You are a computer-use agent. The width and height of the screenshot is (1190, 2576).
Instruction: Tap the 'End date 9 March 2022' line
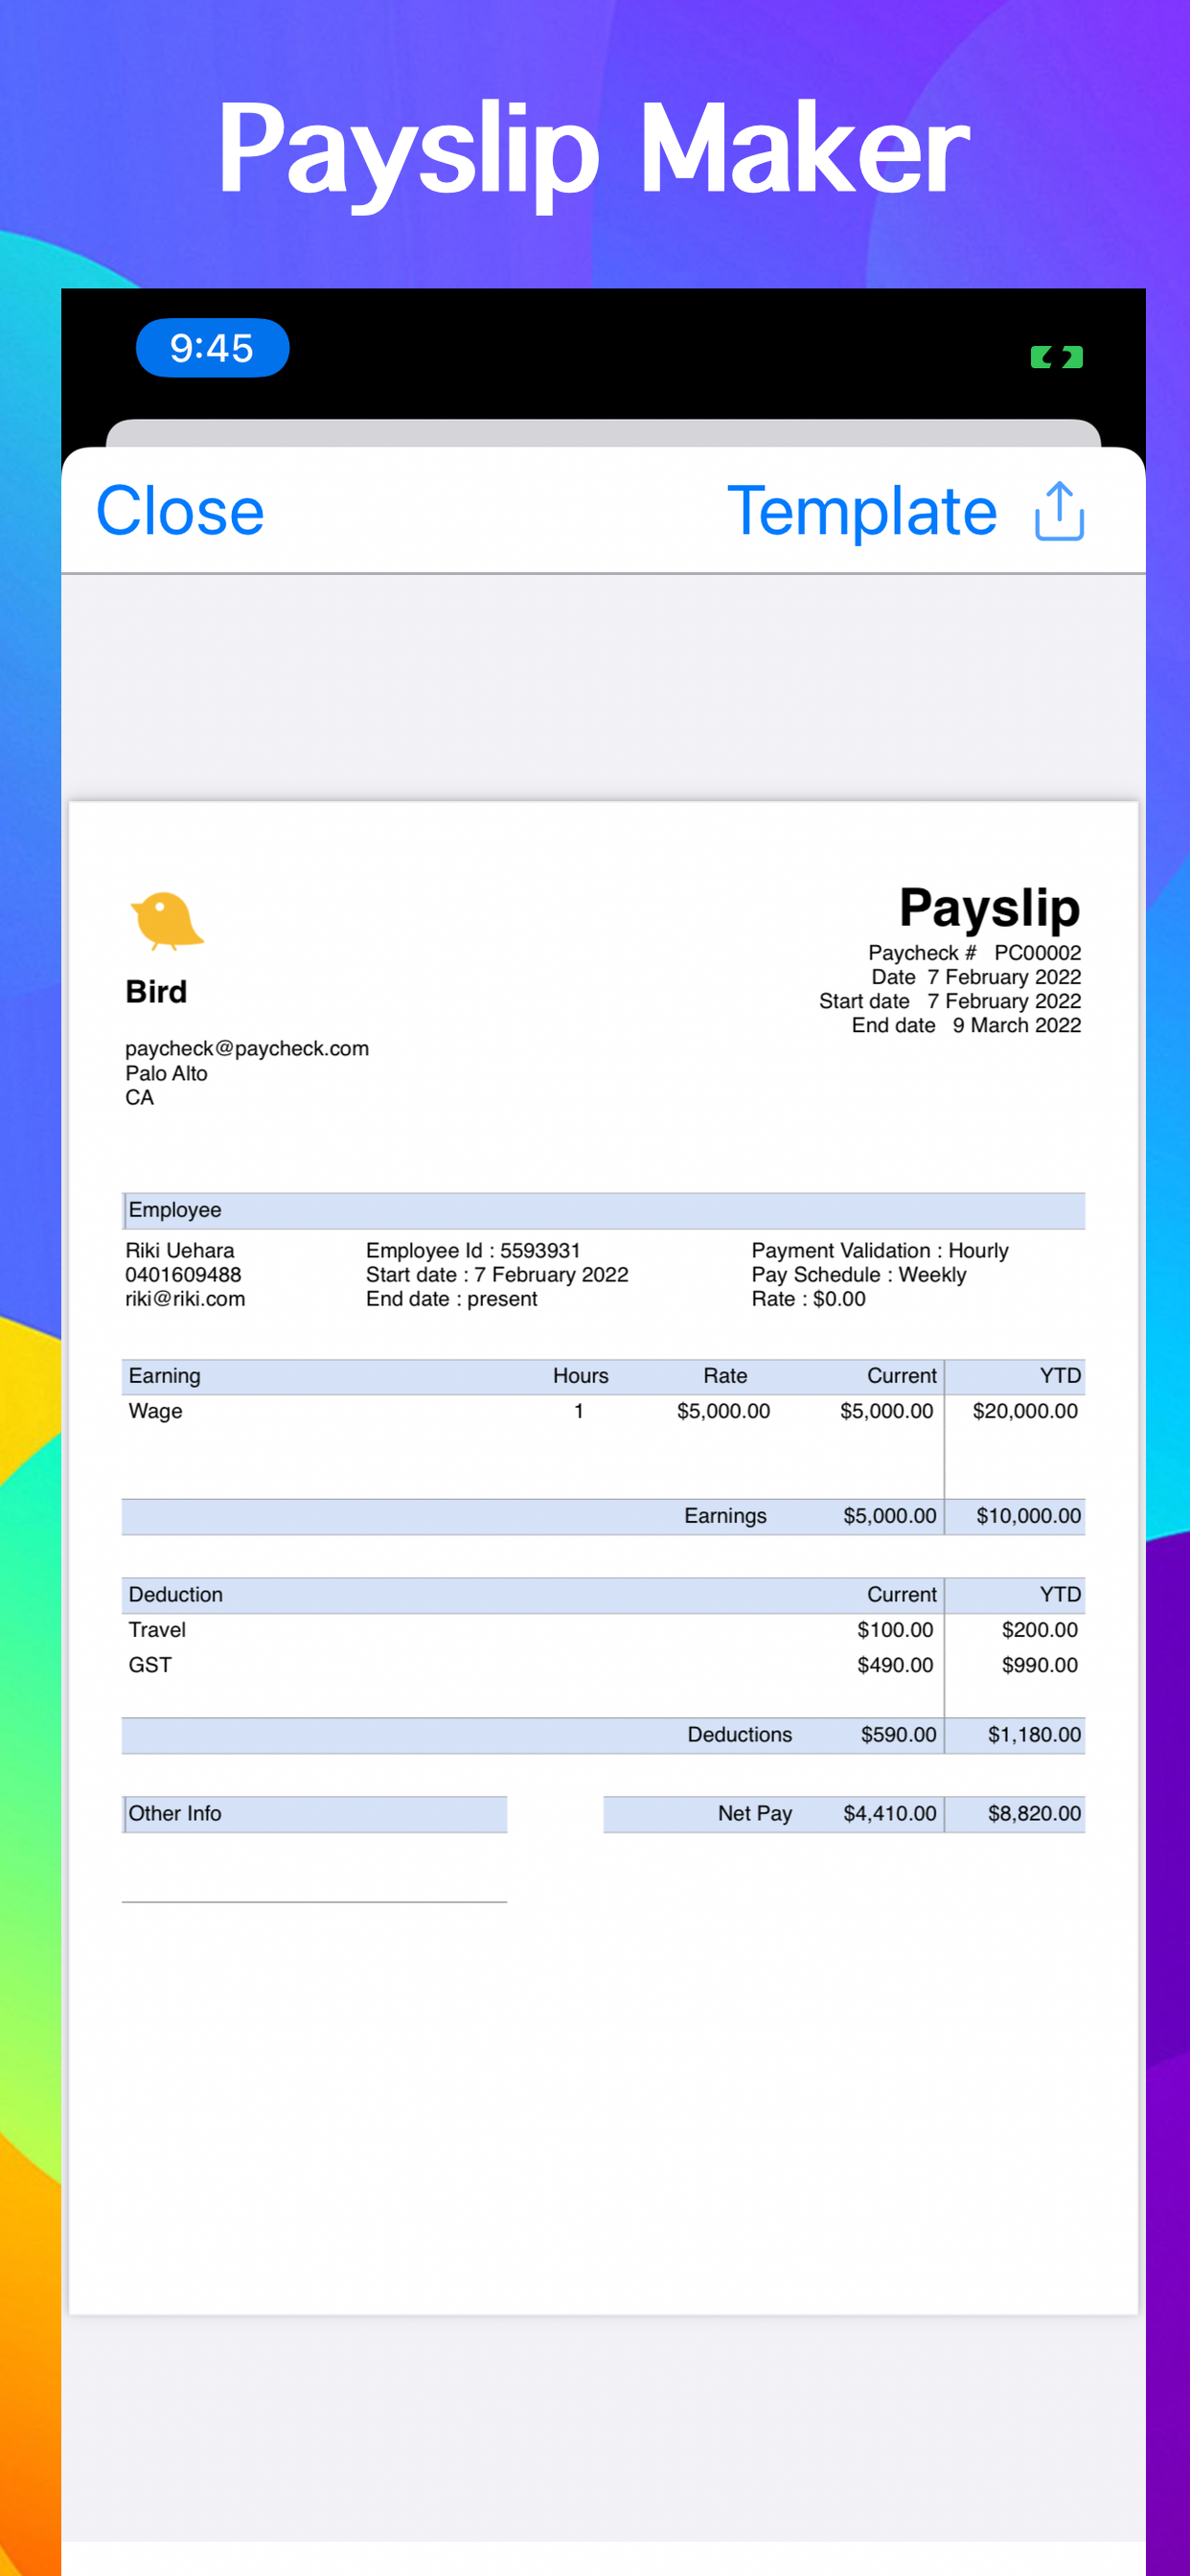coord(966,1025)
